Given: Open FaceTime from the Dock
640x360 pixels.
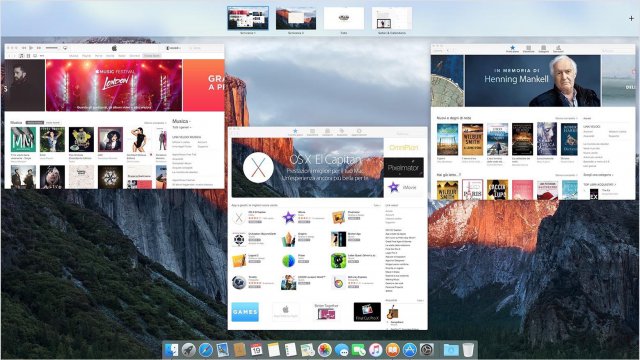Looking at the screenshot, I should (358, 350).
